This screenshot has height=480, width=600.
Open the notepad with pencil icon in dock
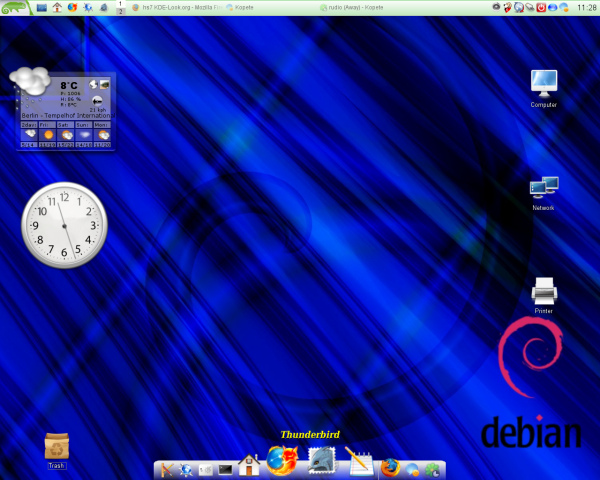[x=359, y=462]
